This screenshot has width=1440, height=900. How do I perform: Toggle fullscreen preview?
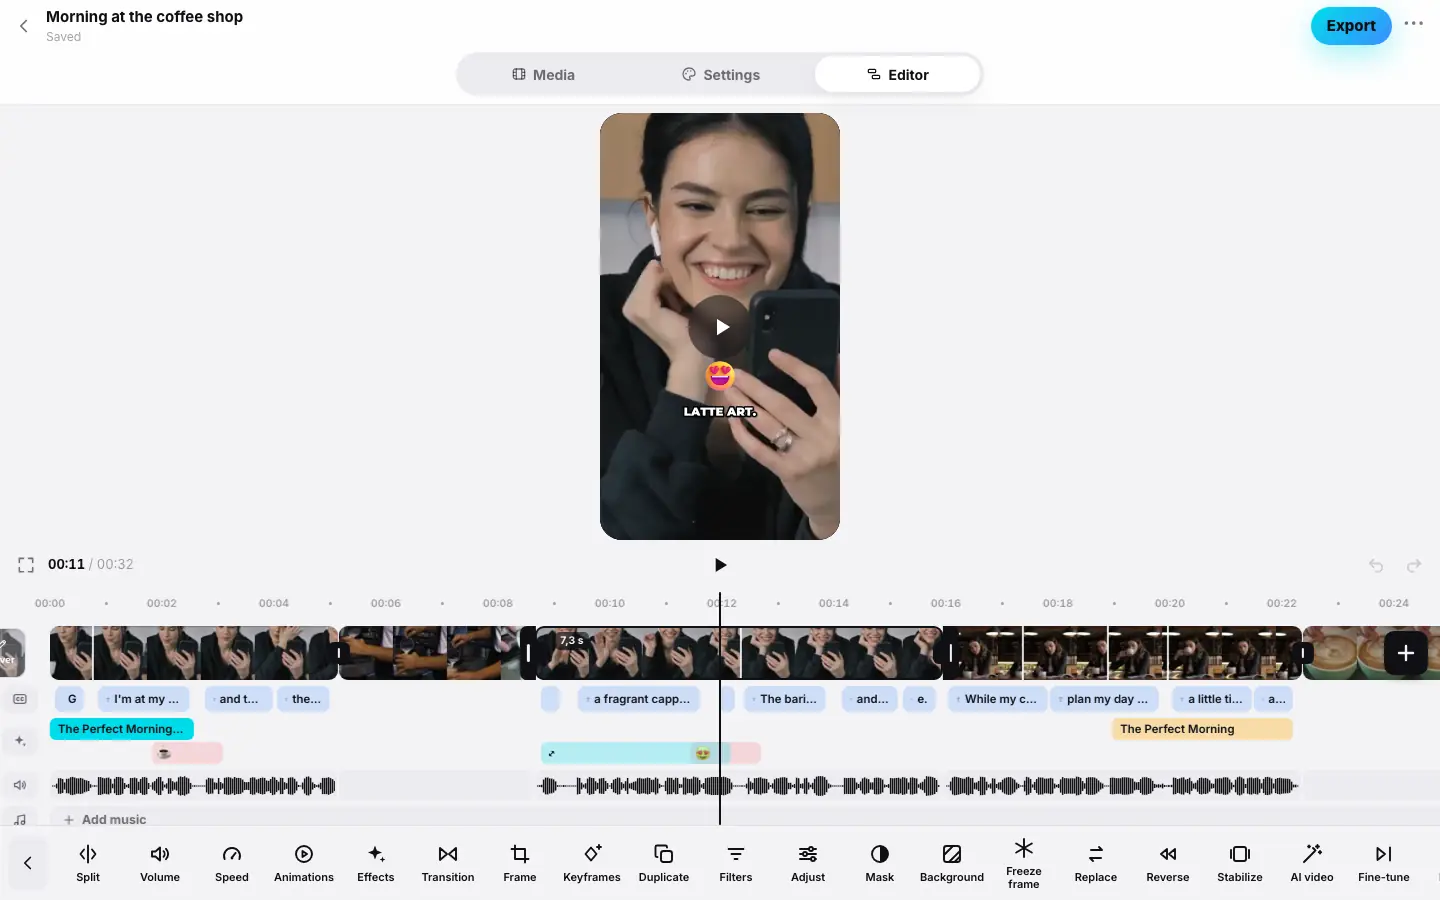click(26, 565)
